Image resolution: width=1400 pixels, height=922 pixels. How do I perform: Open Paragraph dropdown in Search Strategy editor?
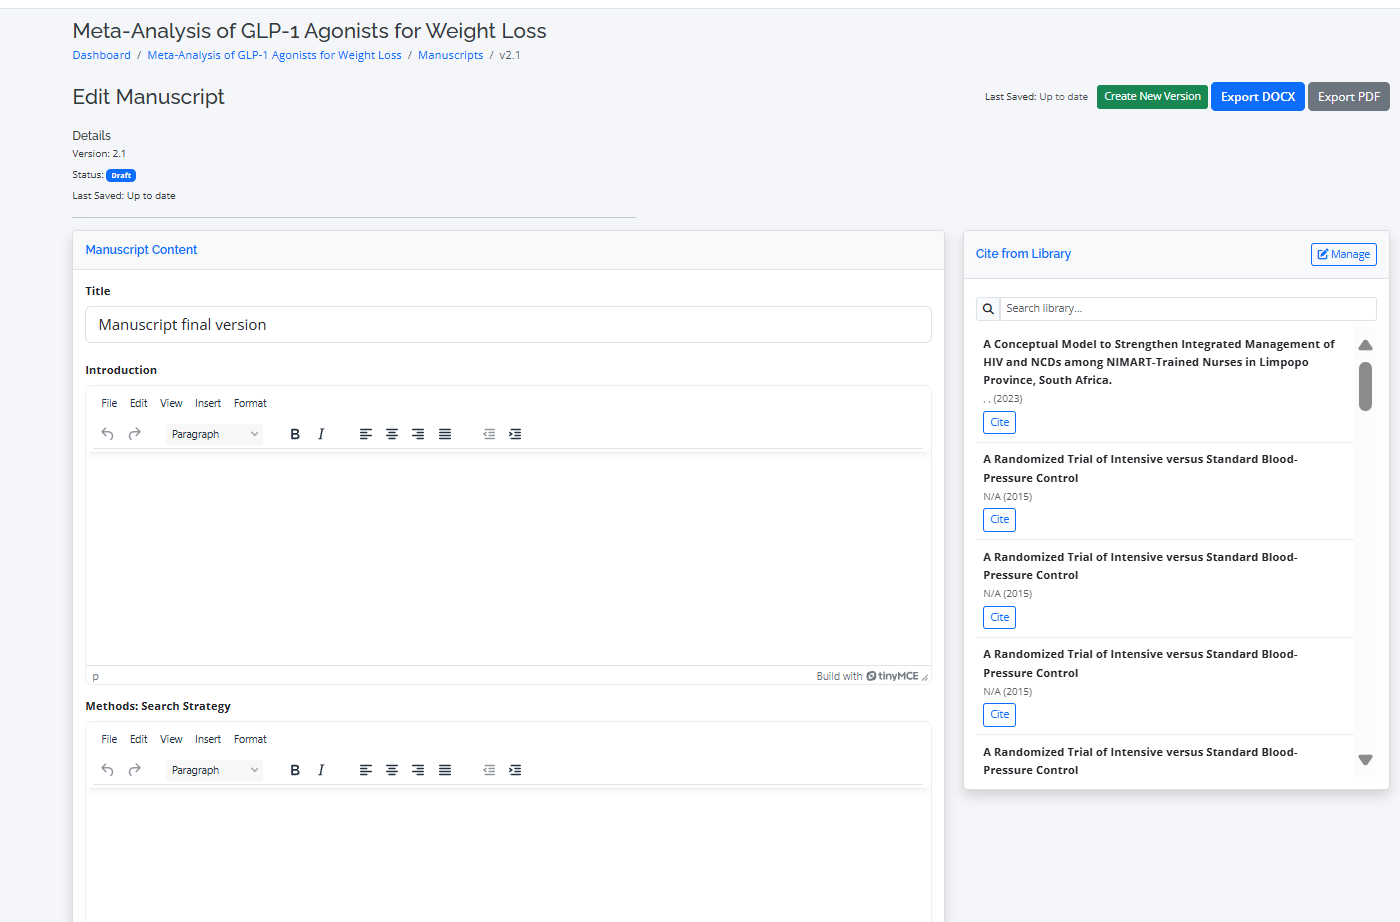[x=214, y=770]
